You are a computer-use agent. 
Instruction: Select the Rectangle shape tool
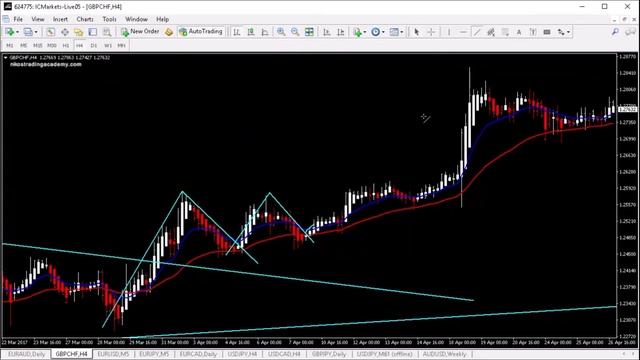pos(547,32)
